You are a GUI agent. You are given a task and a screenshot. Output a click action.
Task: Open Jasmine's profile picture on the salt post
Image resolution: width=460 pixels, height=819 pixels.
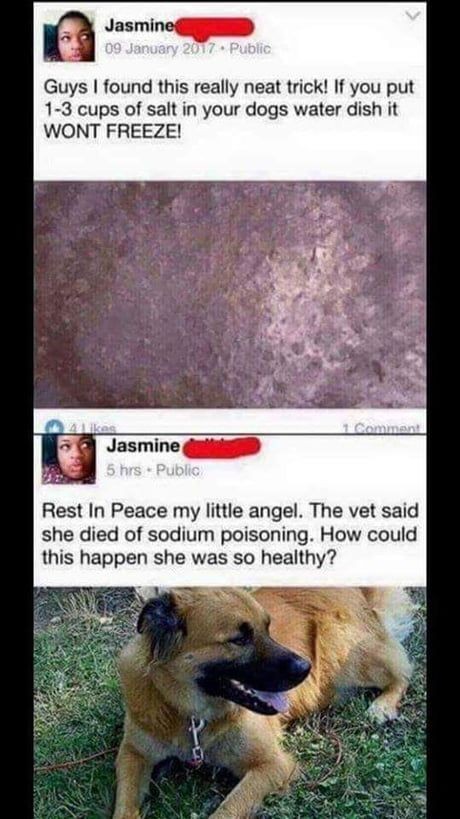tap(69, 36)
